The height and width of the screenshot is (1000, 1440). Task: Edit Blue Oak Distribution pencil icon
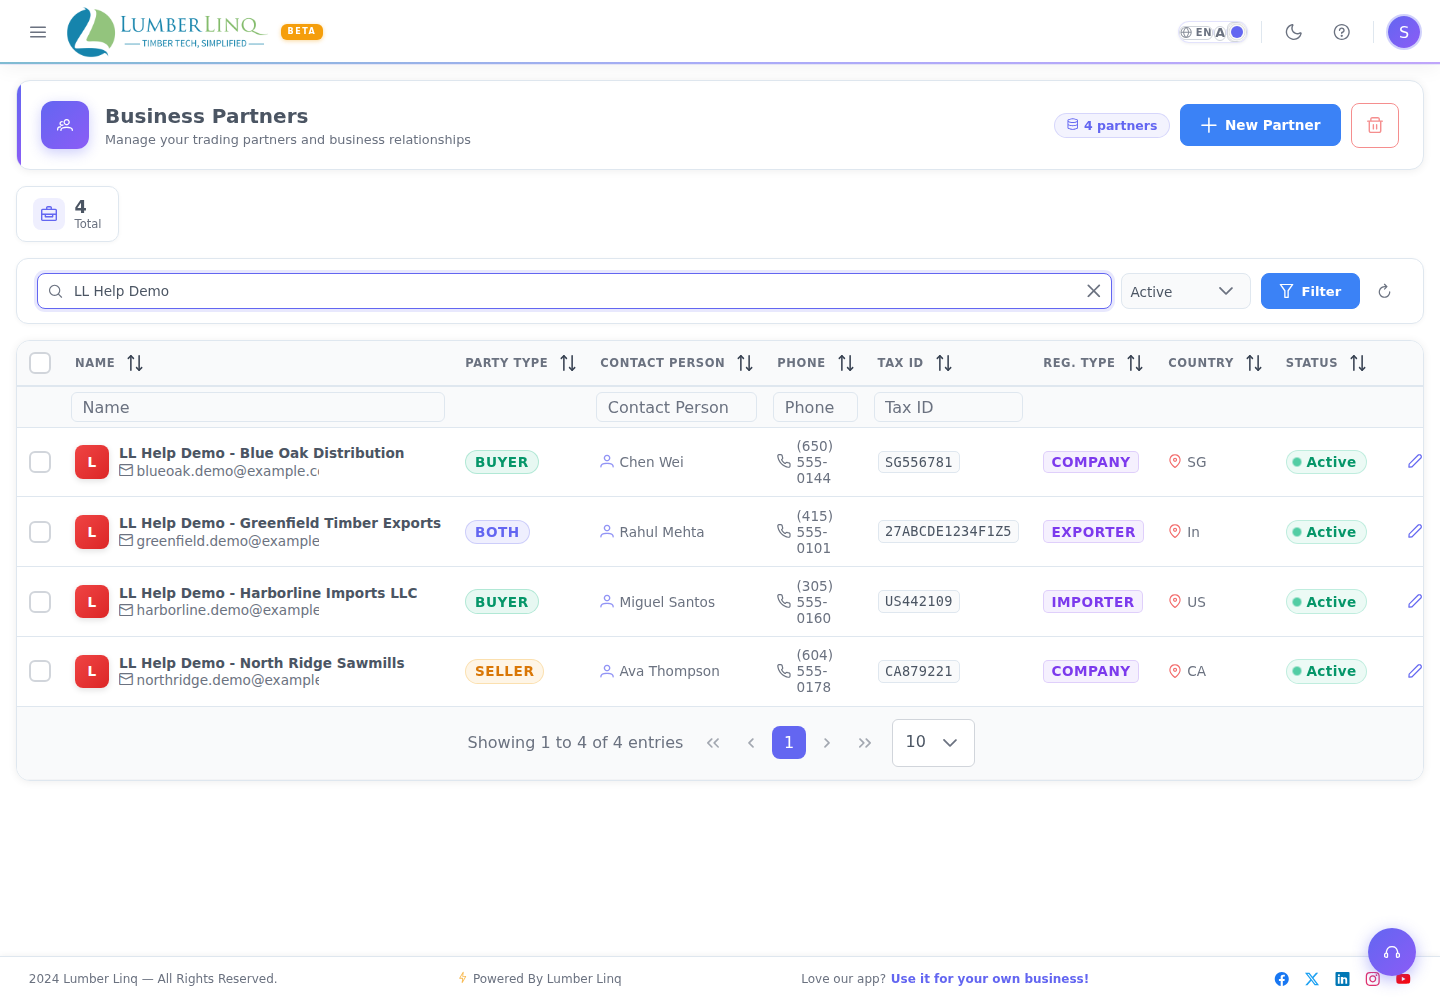tap(1415, 461)
